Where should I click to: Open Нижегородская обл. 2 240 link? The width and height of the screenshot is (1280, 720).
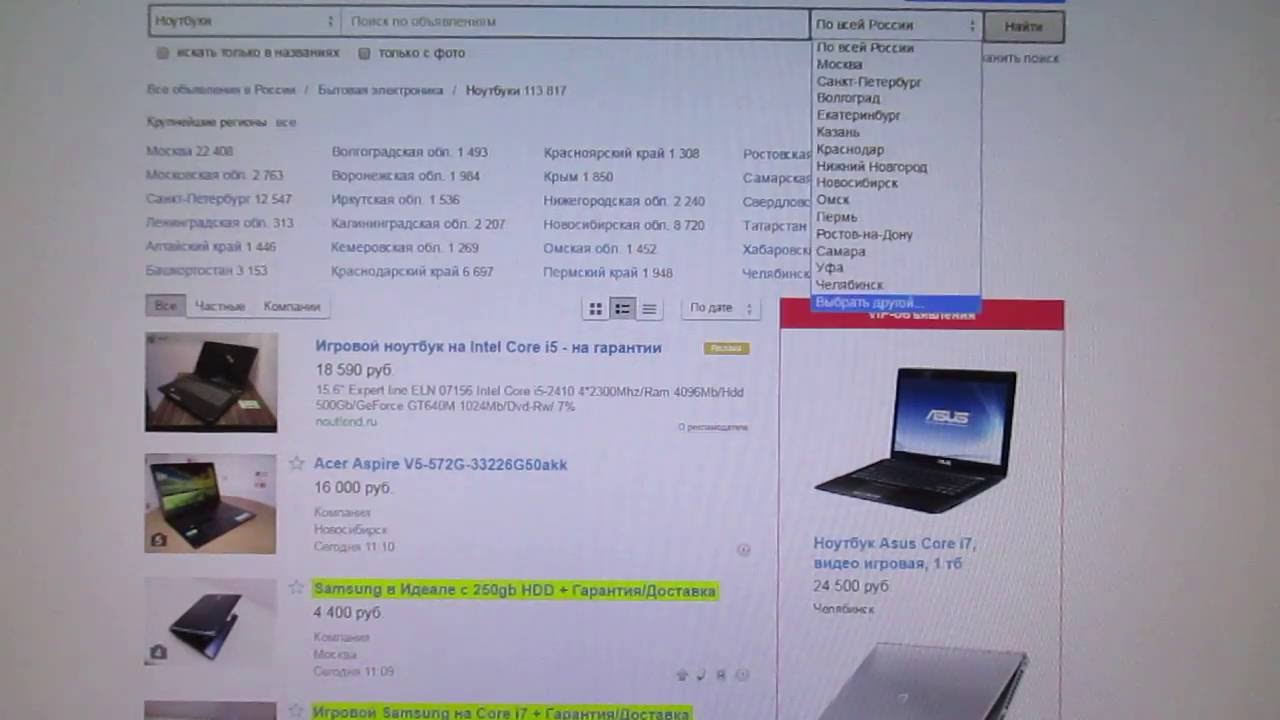pyautogui.click(x=624, y=201)
